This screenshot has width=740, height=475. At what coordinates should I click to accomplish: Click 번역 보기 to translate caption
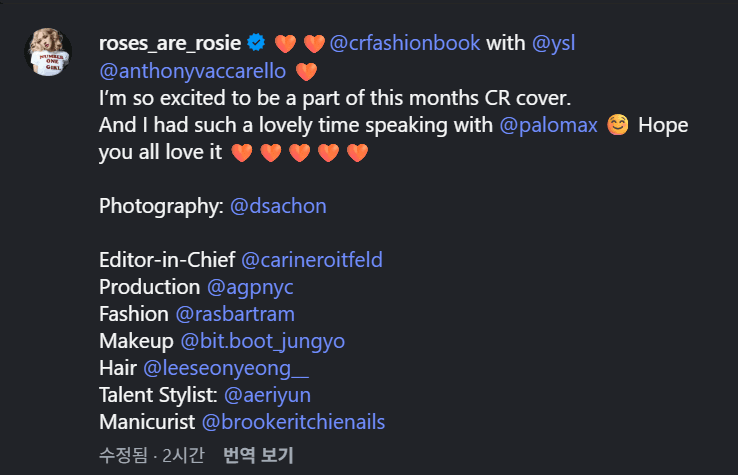pyautogui.click(x=258, y=456)
